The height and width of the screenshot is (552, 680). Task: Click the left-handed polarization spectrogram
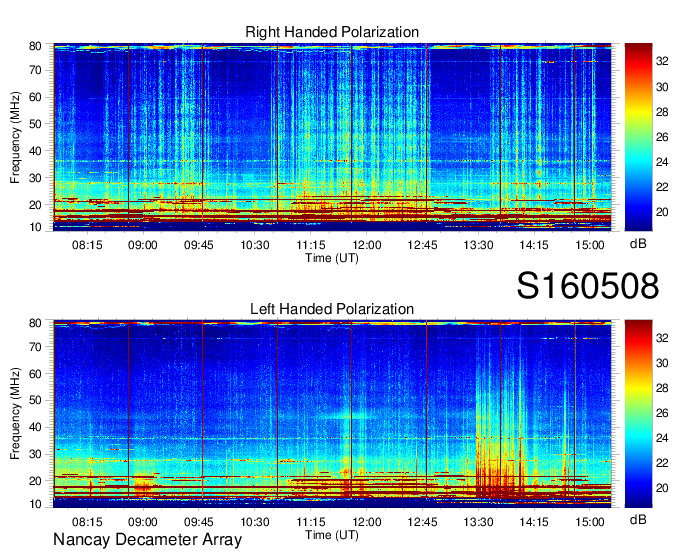pyautogui.click(x=332, y=414)
